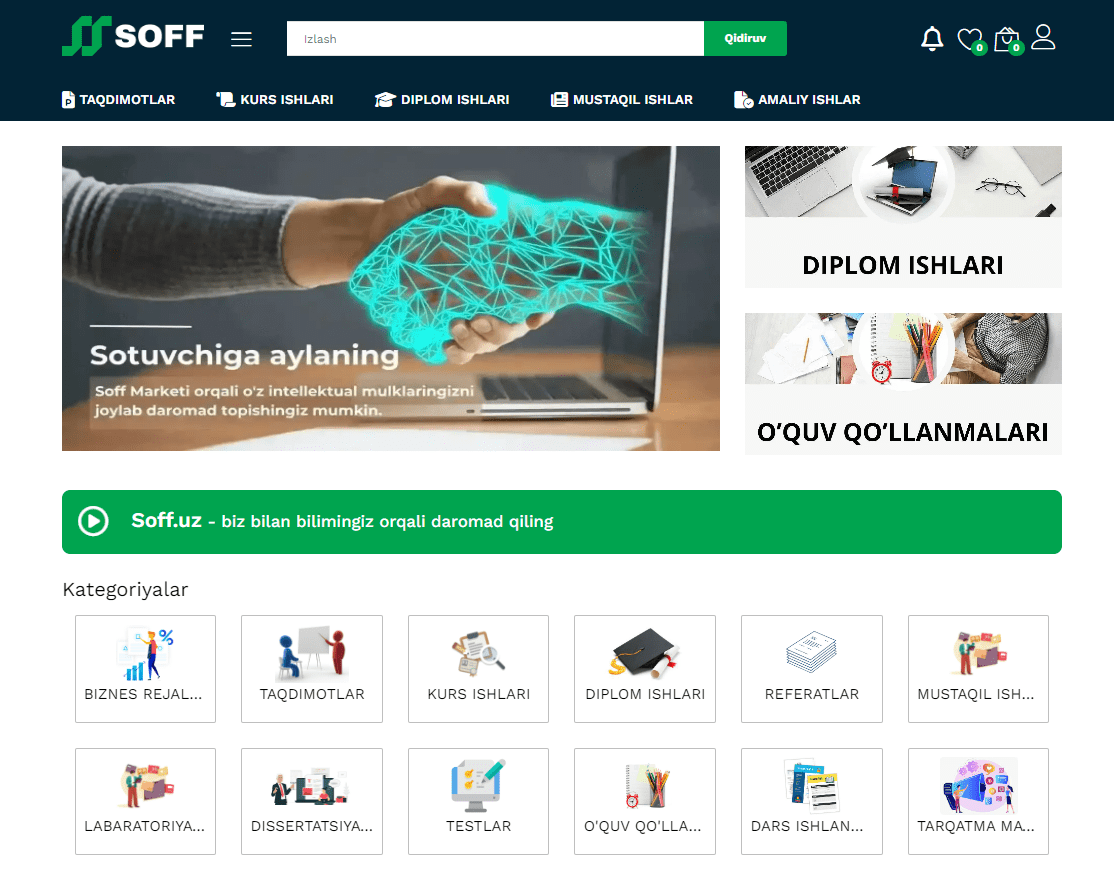Select the REFERATLAR category card
This screenshot has width=1114, height=877.
click(812, 669)
